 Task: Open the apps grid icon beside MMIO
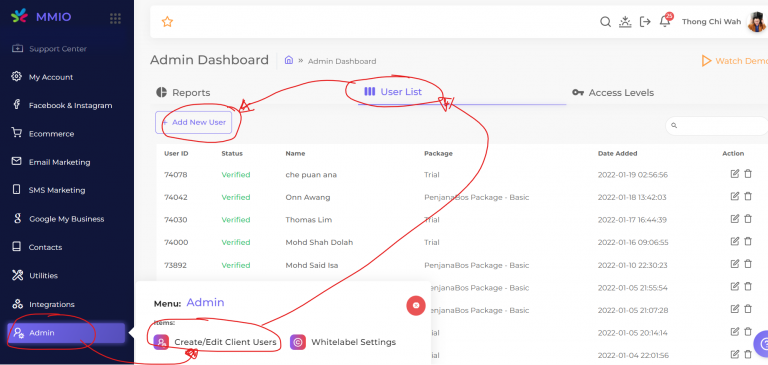tap(115, 19)
